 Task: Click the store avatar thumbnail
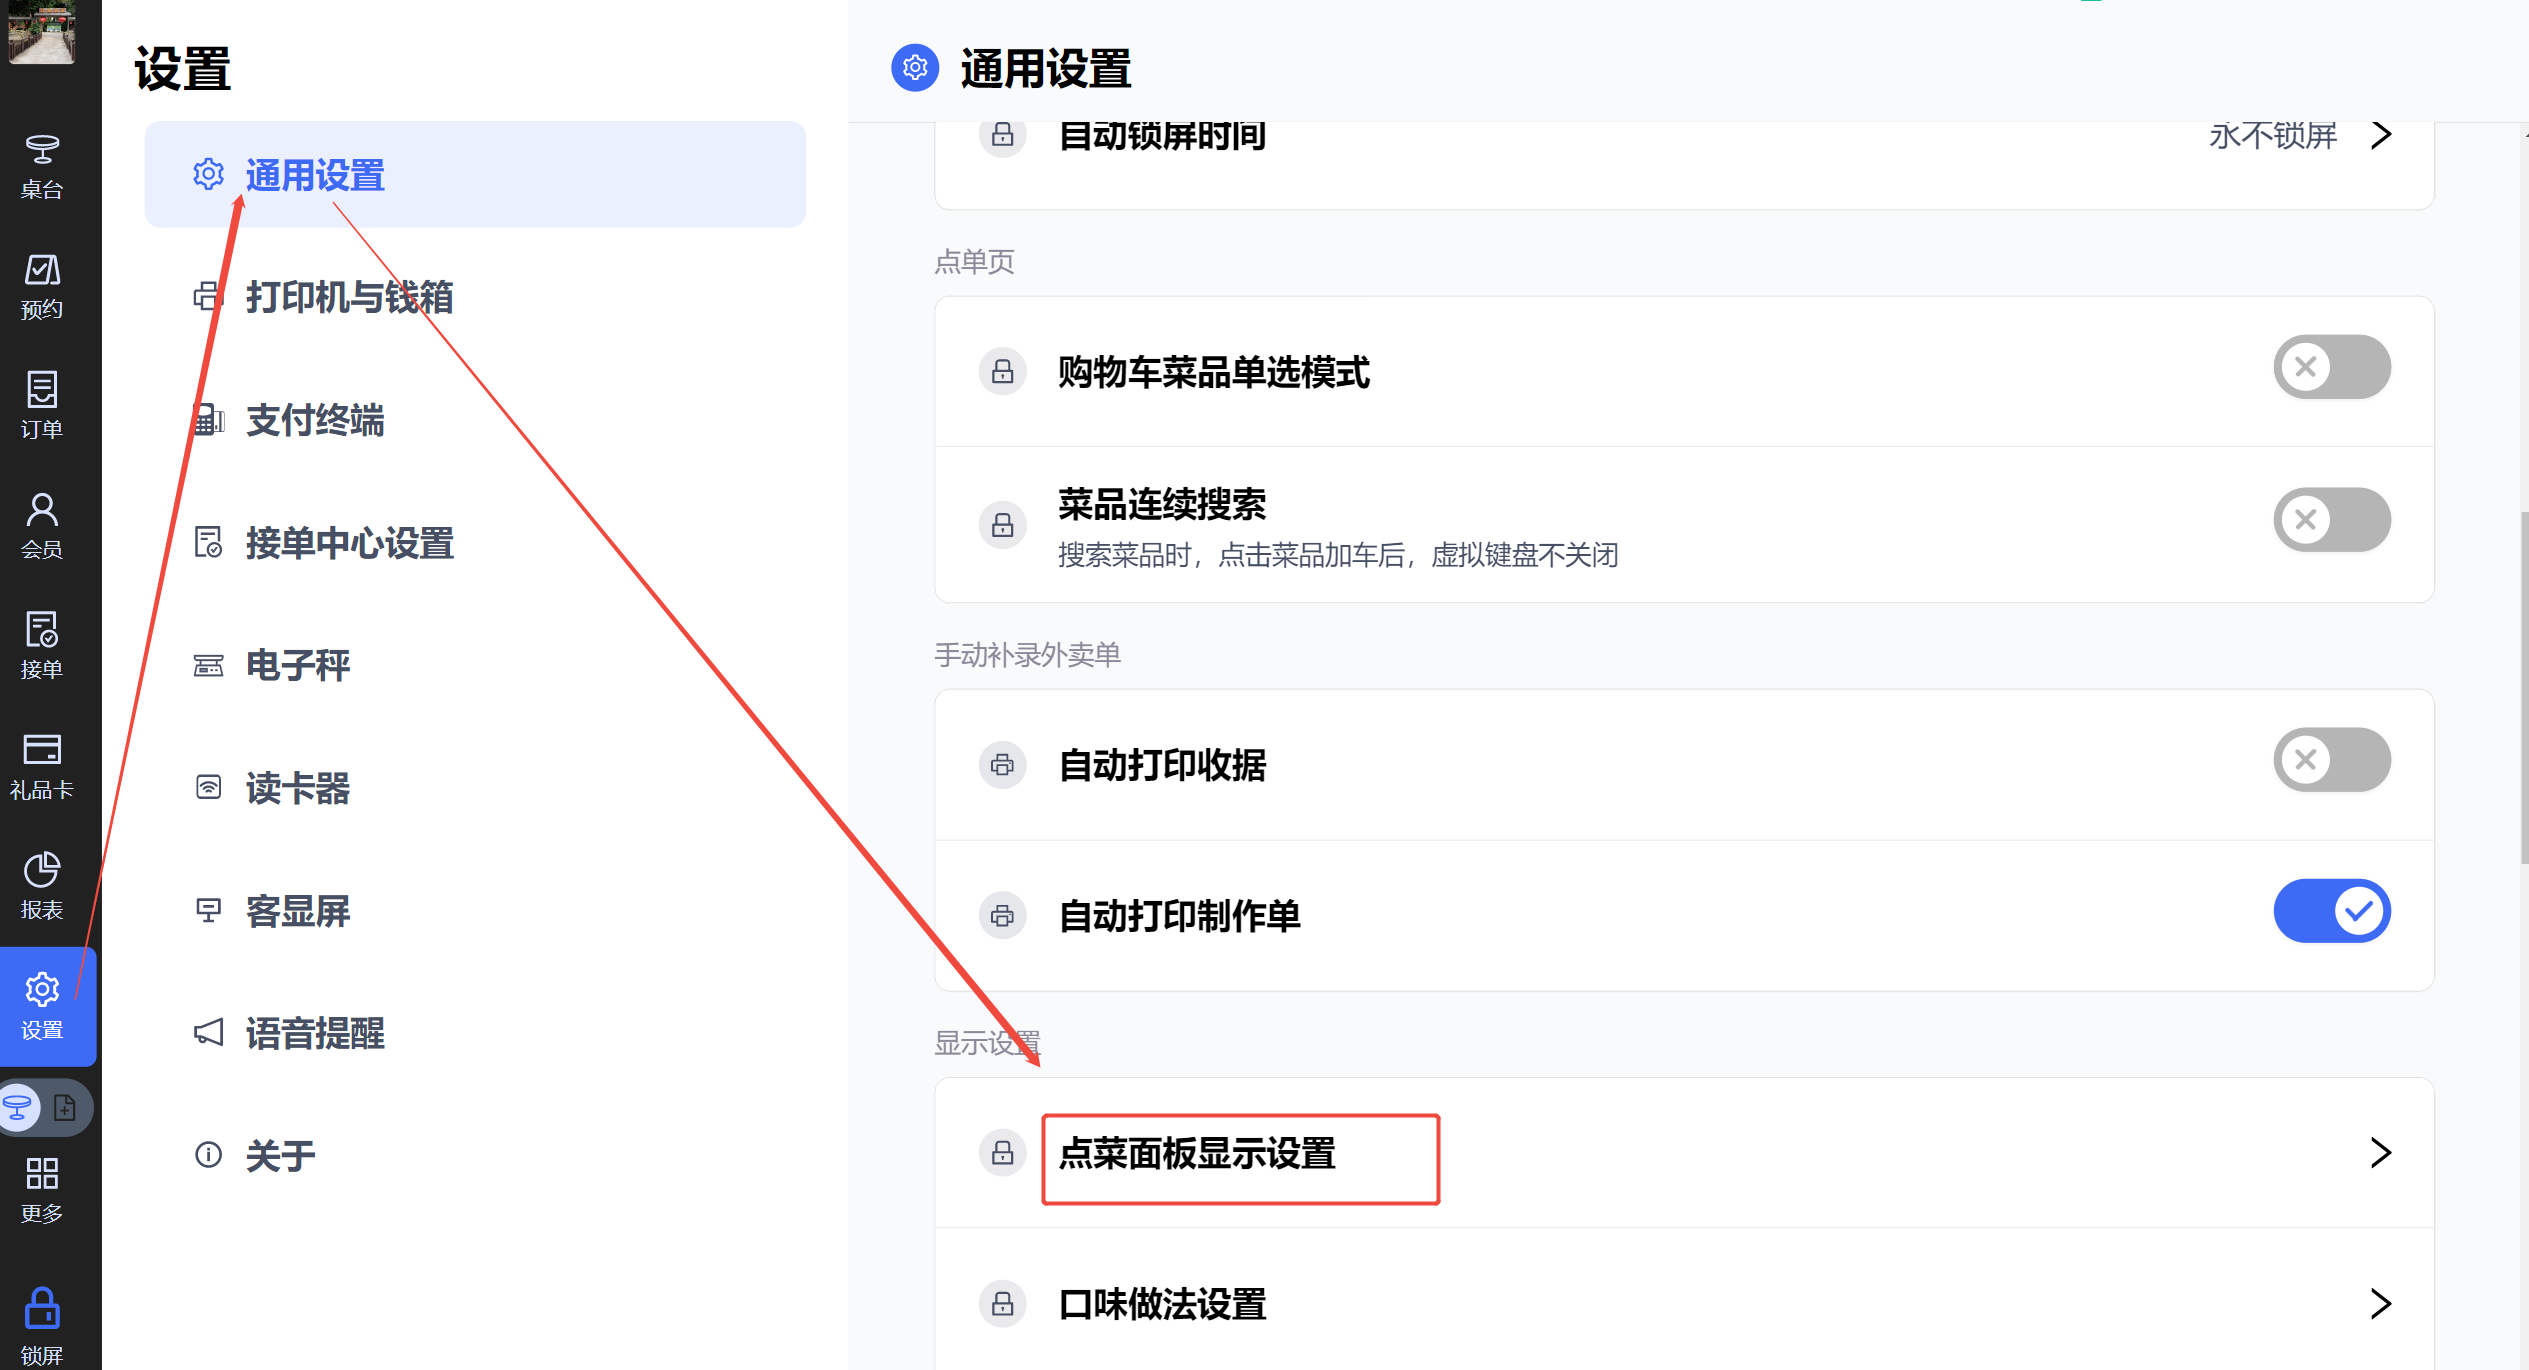pyautogui.click(x=41, y=31)
